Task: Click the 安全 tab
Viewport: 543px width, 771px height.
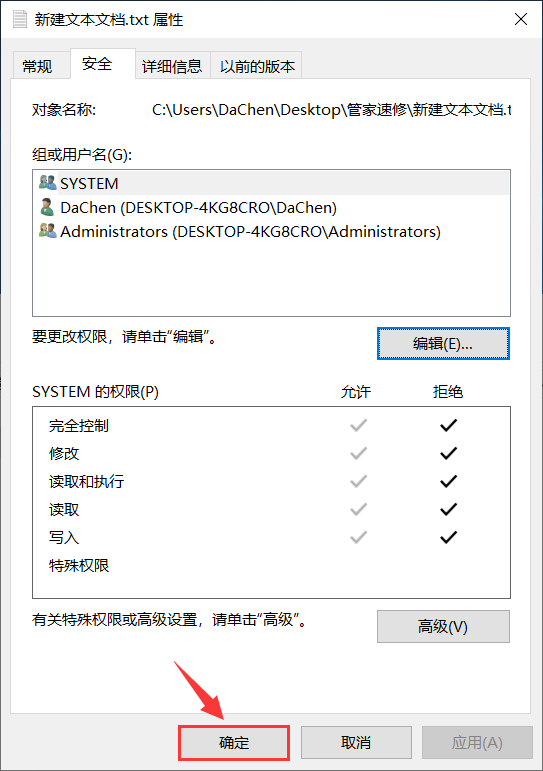Action: 97,63
